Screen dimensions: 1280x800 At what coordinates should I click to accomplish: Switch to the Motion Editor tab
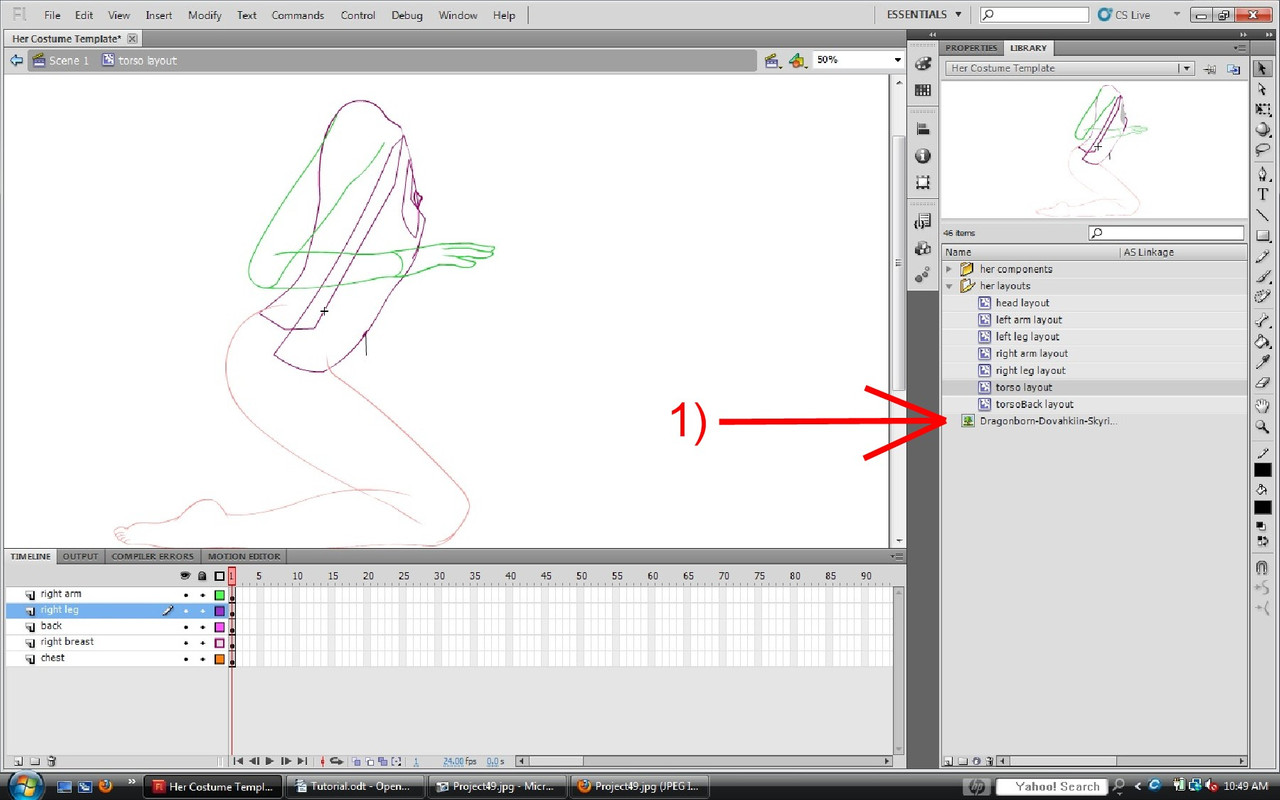point(244,556)
